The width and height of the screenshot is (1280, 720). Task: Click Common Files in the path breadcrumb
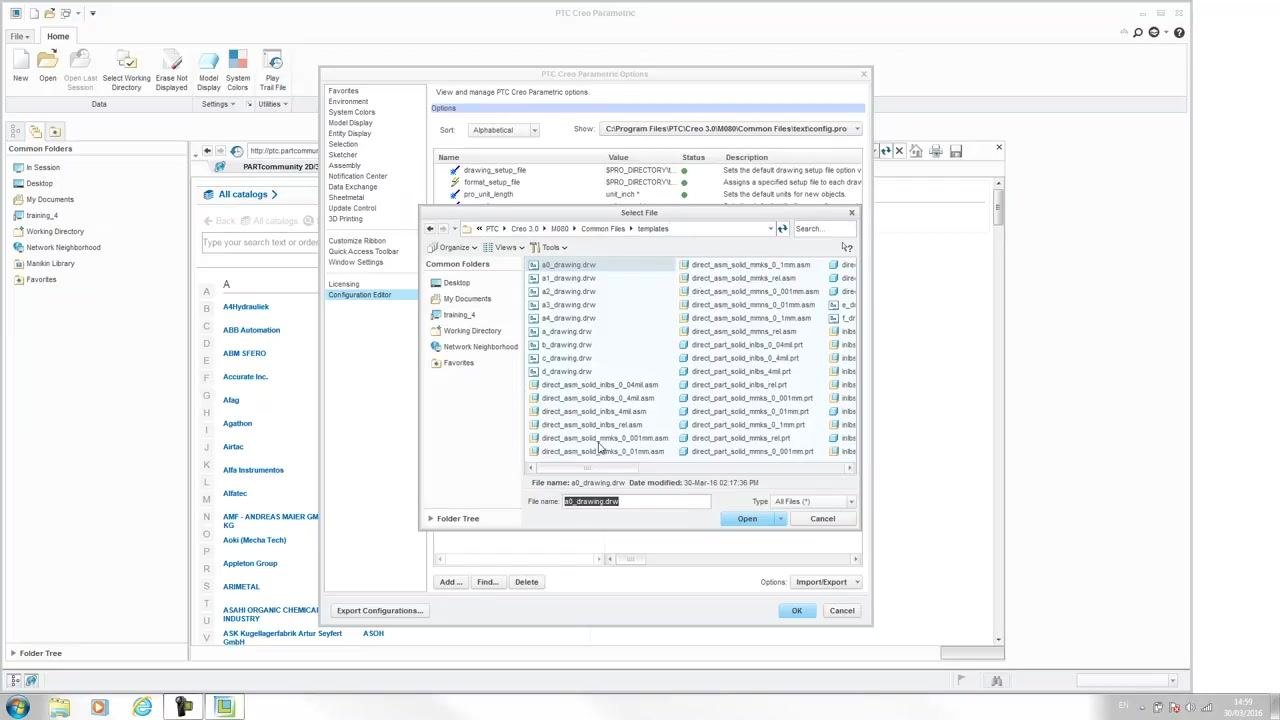point(603,229)
